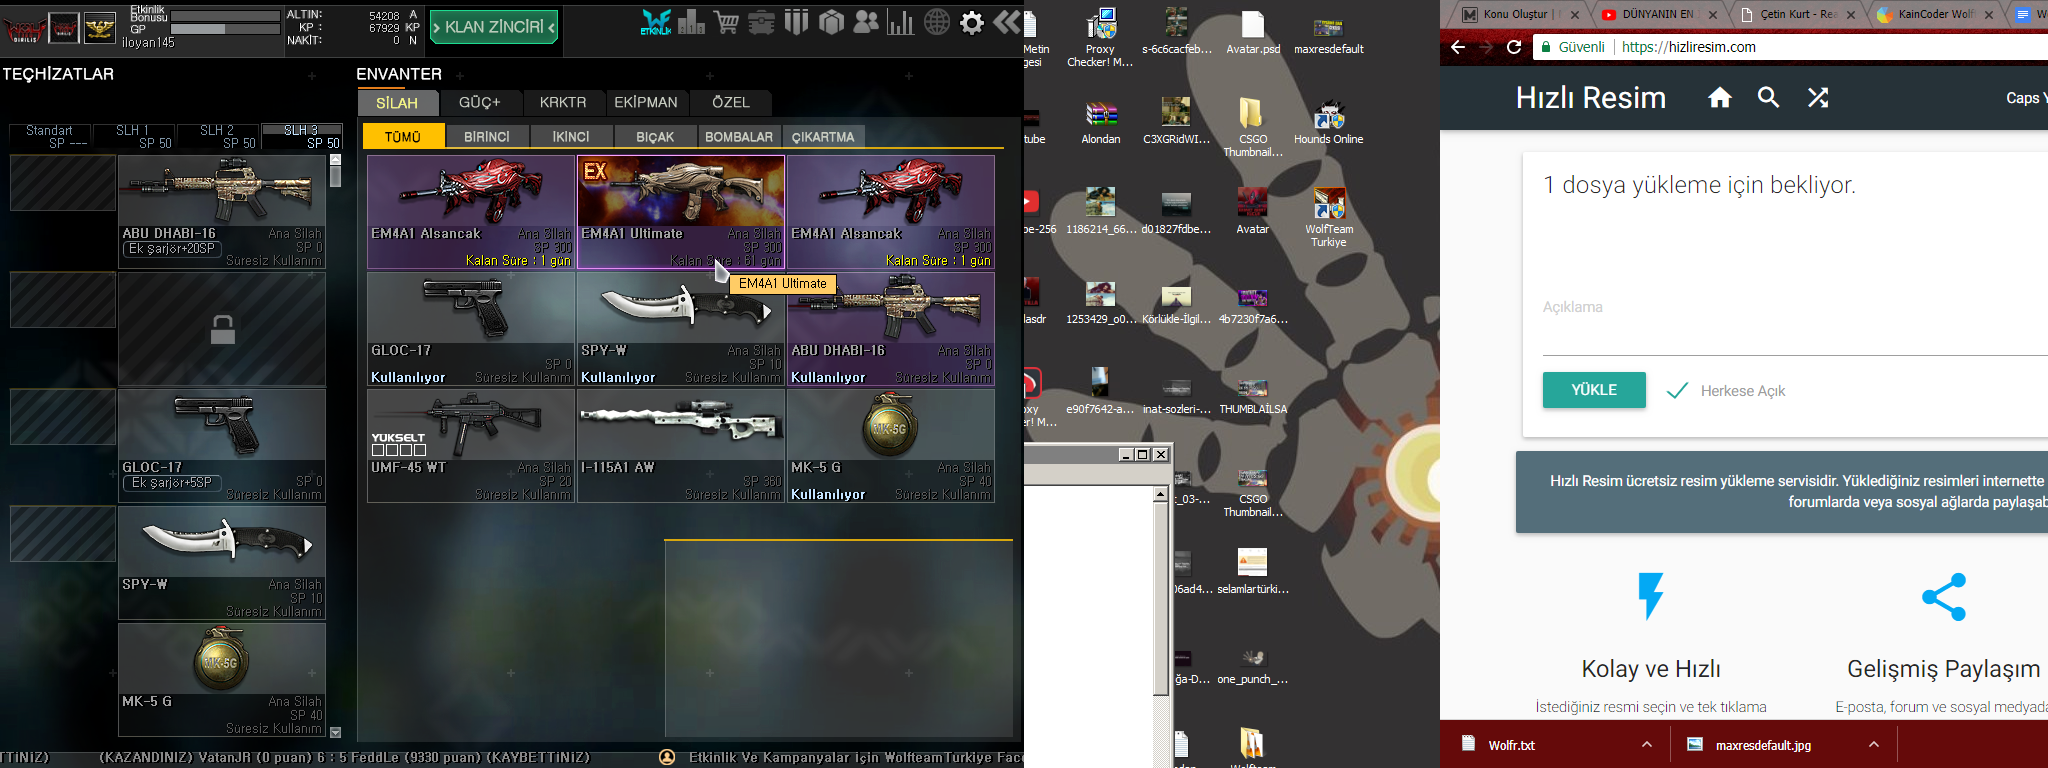The image size is (2048, 768).
Task: Open the maxresdefault image on desktop
Action: 1329,32
